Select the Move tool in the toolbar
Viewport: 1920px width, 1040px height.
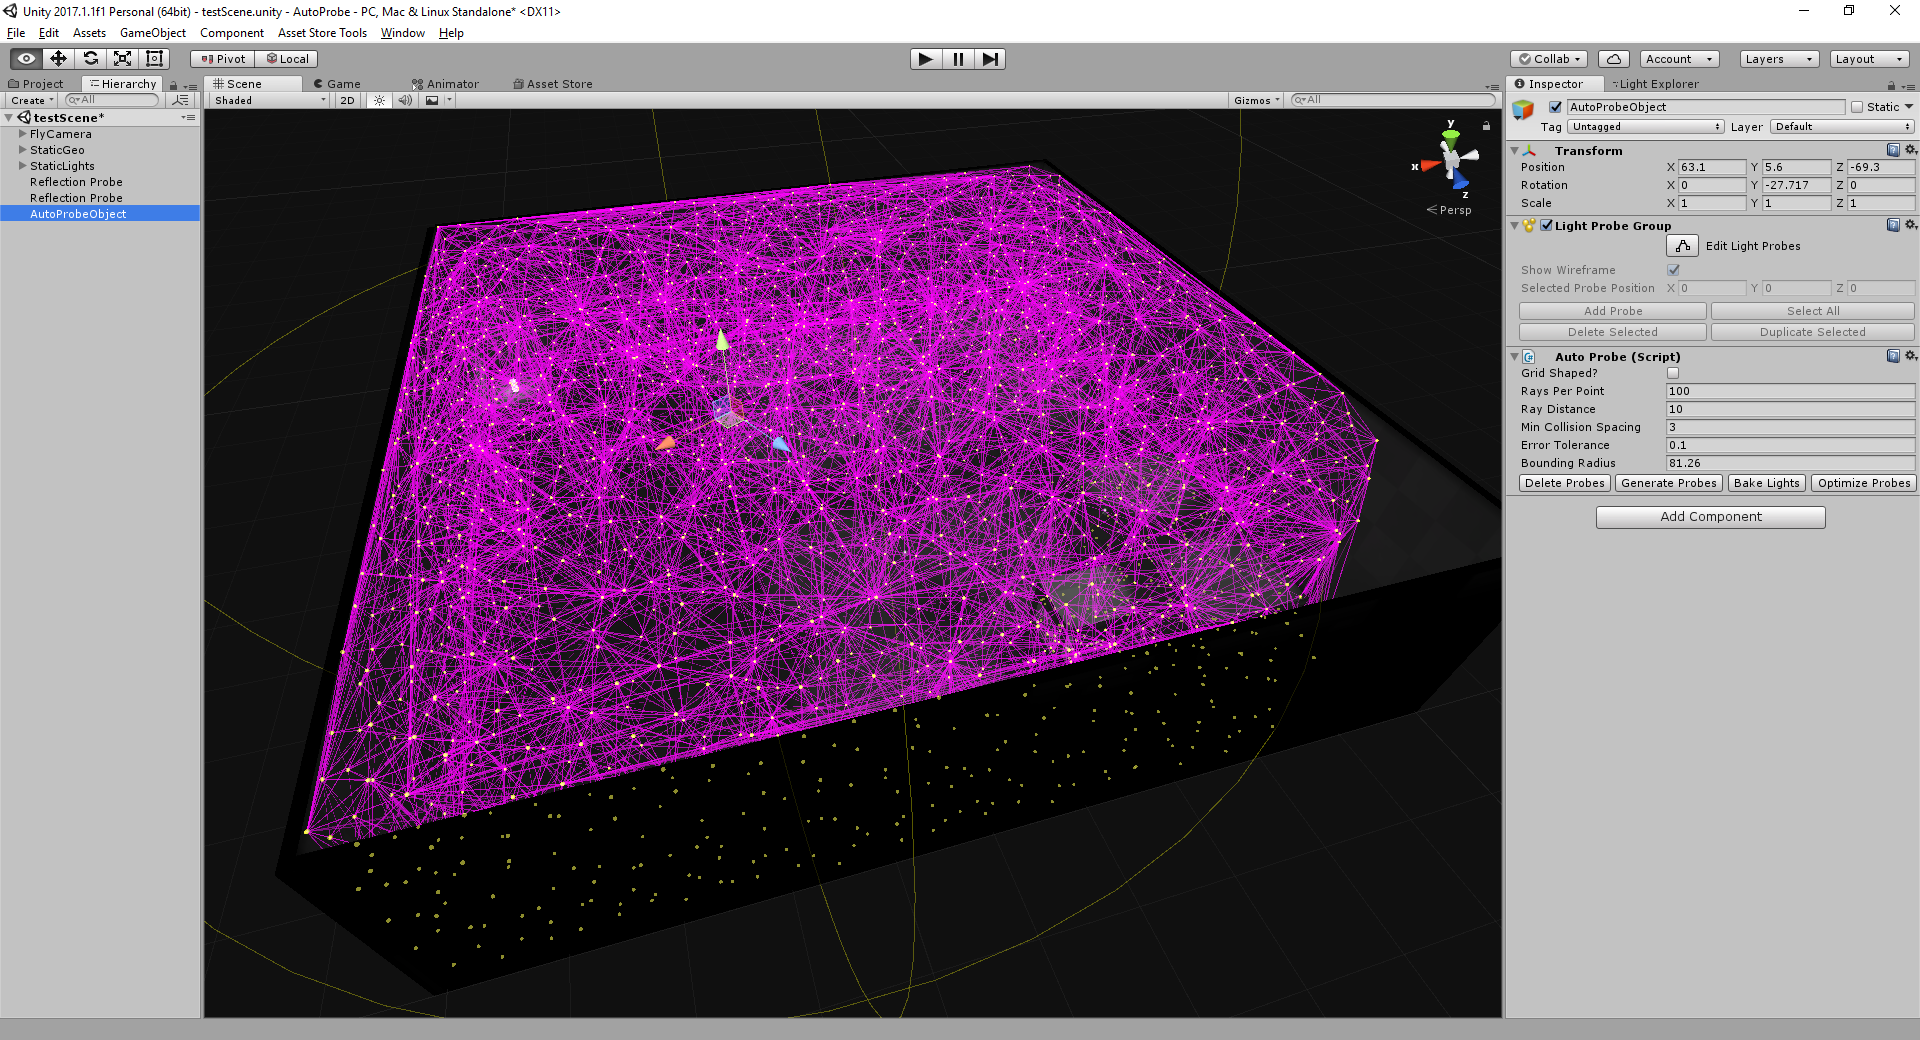click(58, 58)
